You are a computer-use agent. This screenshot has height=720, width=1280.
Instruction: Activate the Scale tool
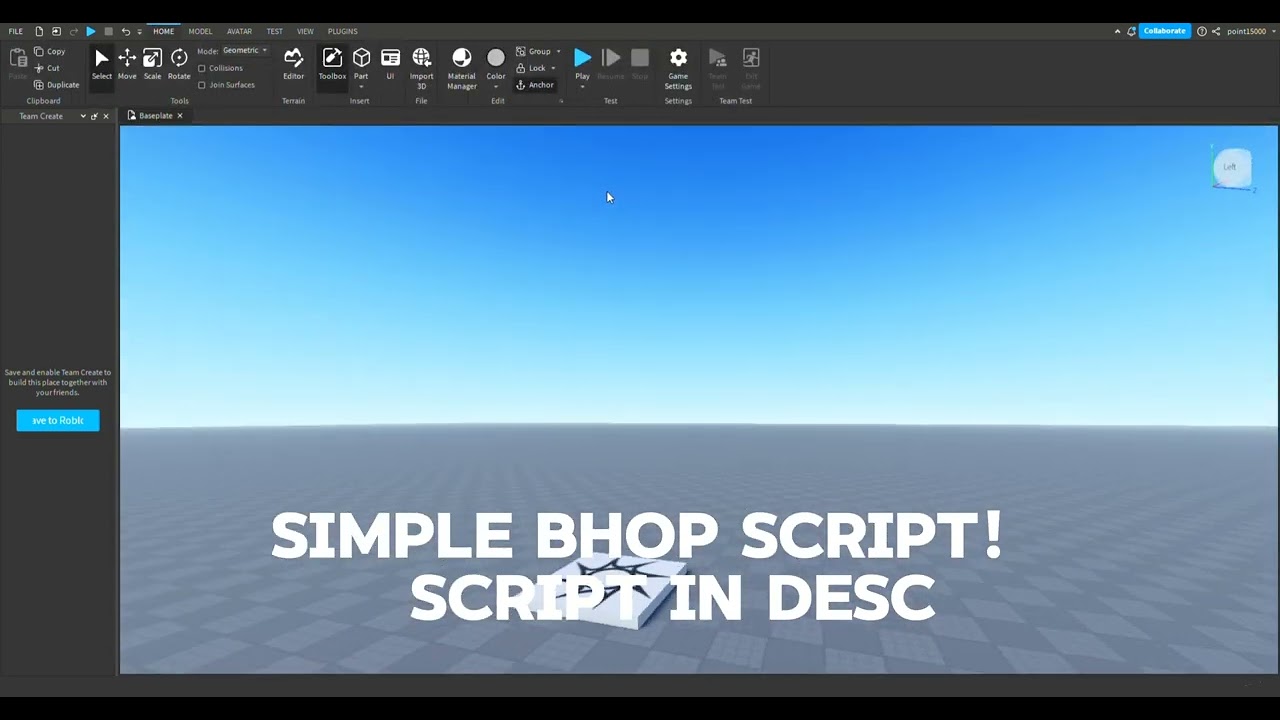tap(152, 64)
